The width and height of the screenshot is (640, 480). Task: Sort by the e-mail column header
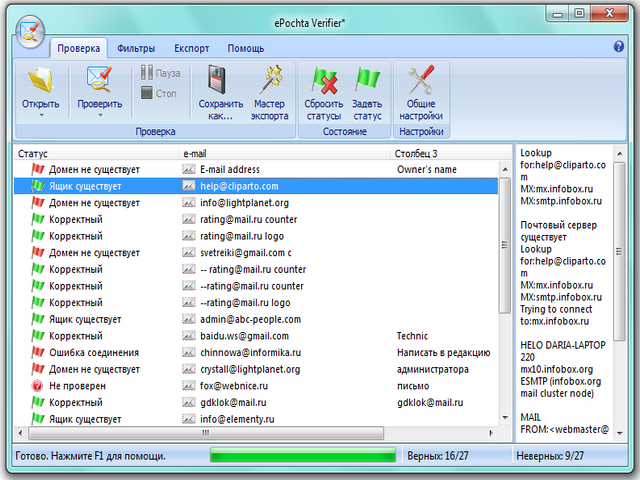[285, 153]
